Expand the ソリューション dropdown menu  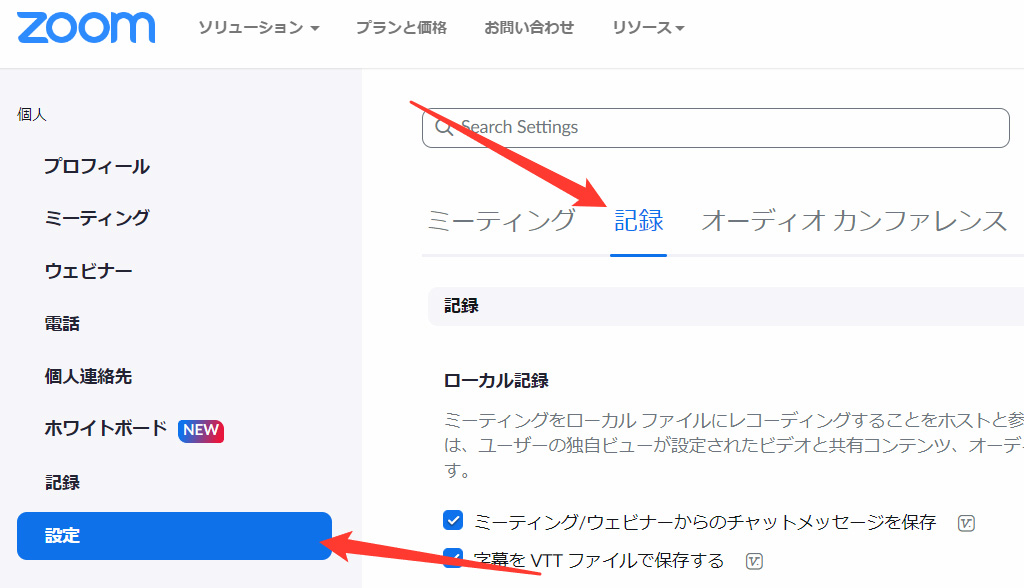[x=258, y=28]
